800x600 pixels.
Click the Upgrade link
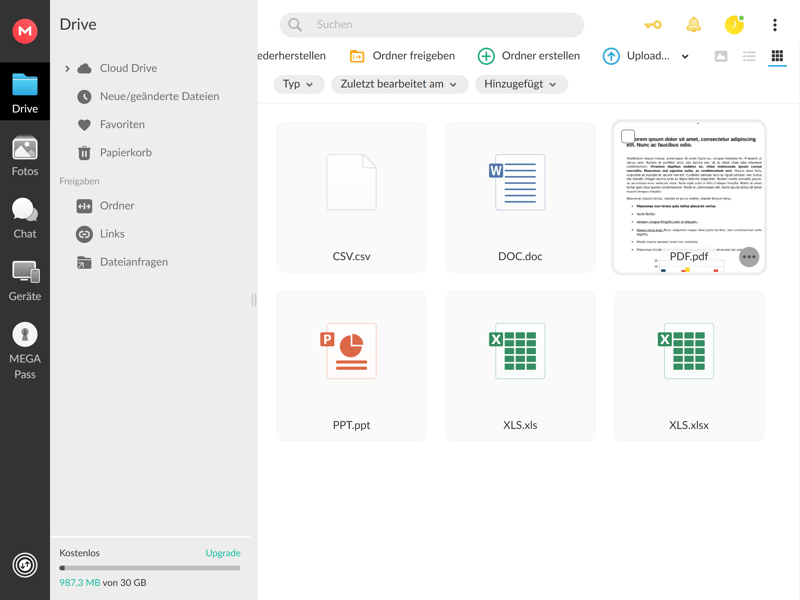coord(223,553)
